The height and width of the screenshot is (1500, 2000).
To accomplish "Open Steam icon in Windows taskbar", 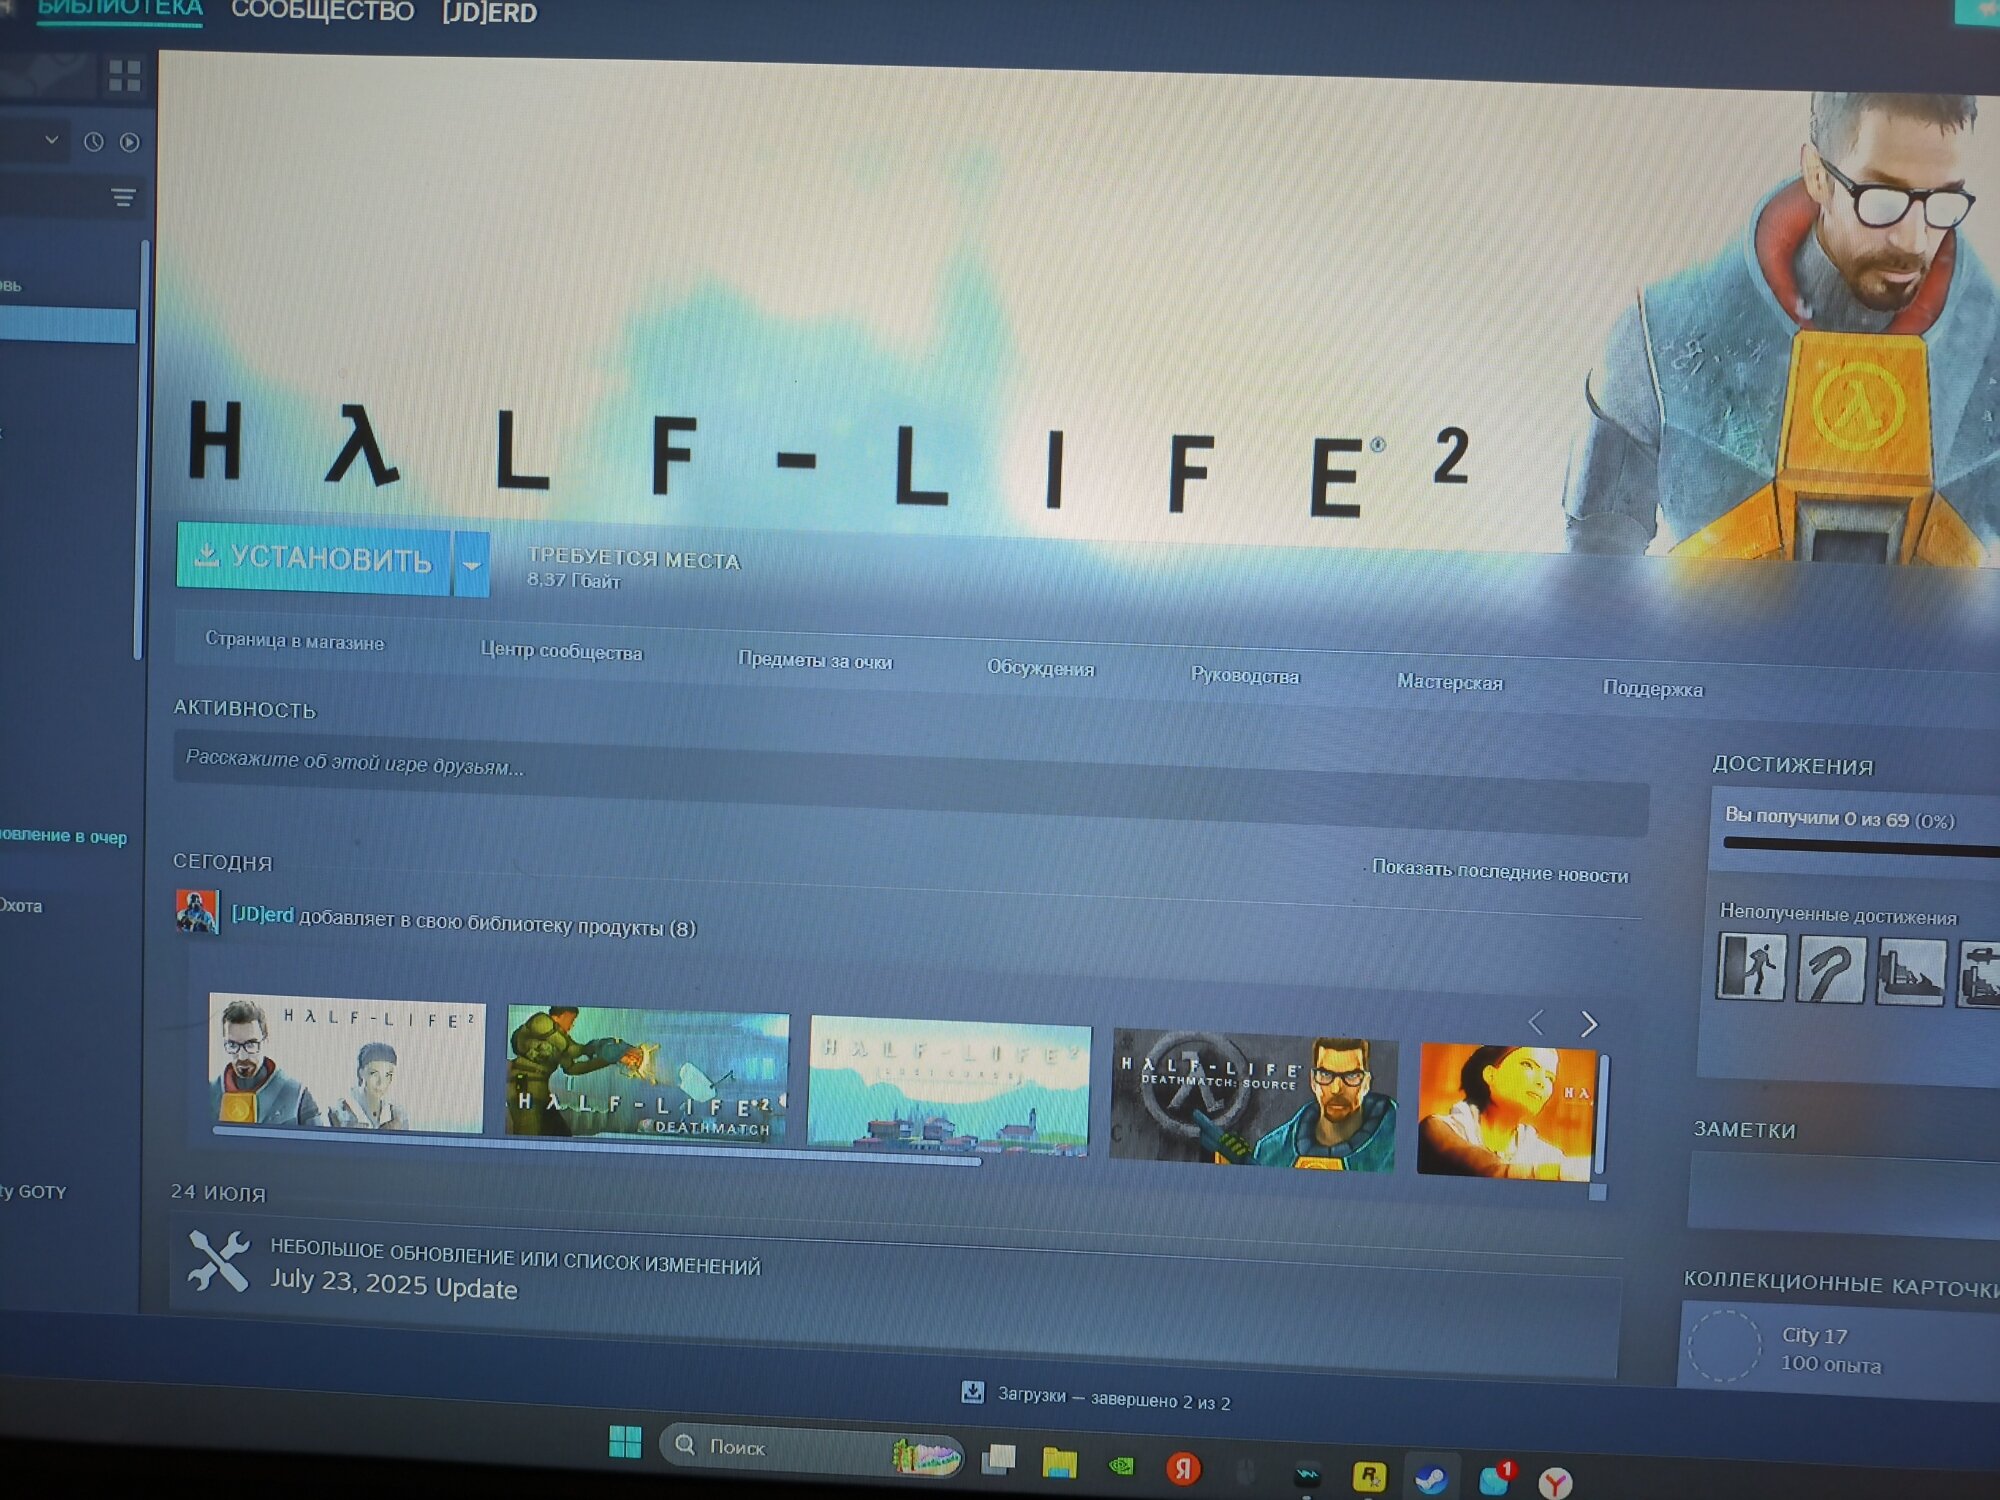I will pyautogui.click(x=1432, y=1478).
